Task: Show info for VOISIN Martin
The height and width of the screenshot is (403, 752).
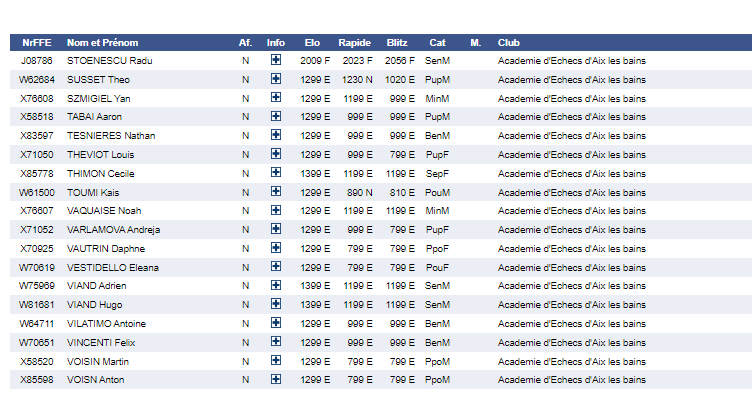Action: (x=276, y=360)
